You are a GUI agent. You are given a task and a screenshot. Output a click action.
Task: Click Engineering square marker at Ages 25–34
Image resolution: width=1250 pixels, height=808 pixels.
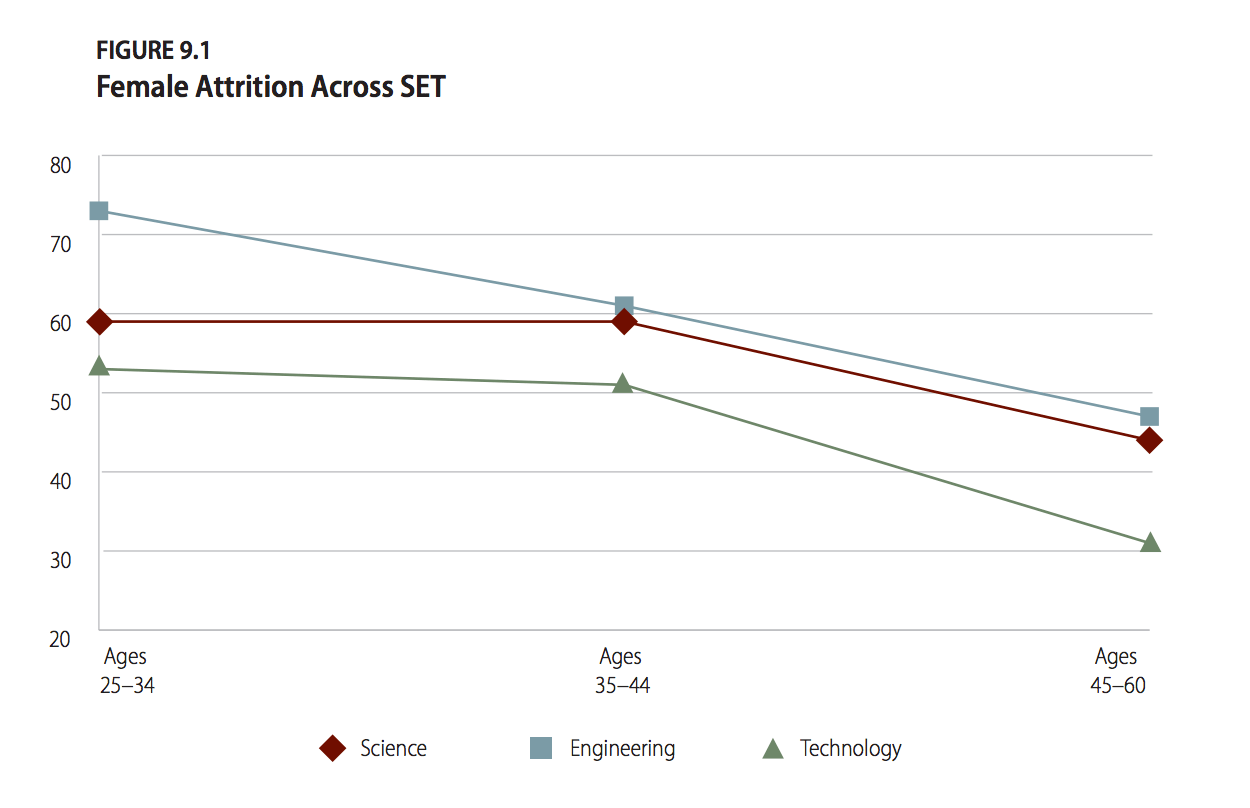pyautogui.click(x=99, y=211)
